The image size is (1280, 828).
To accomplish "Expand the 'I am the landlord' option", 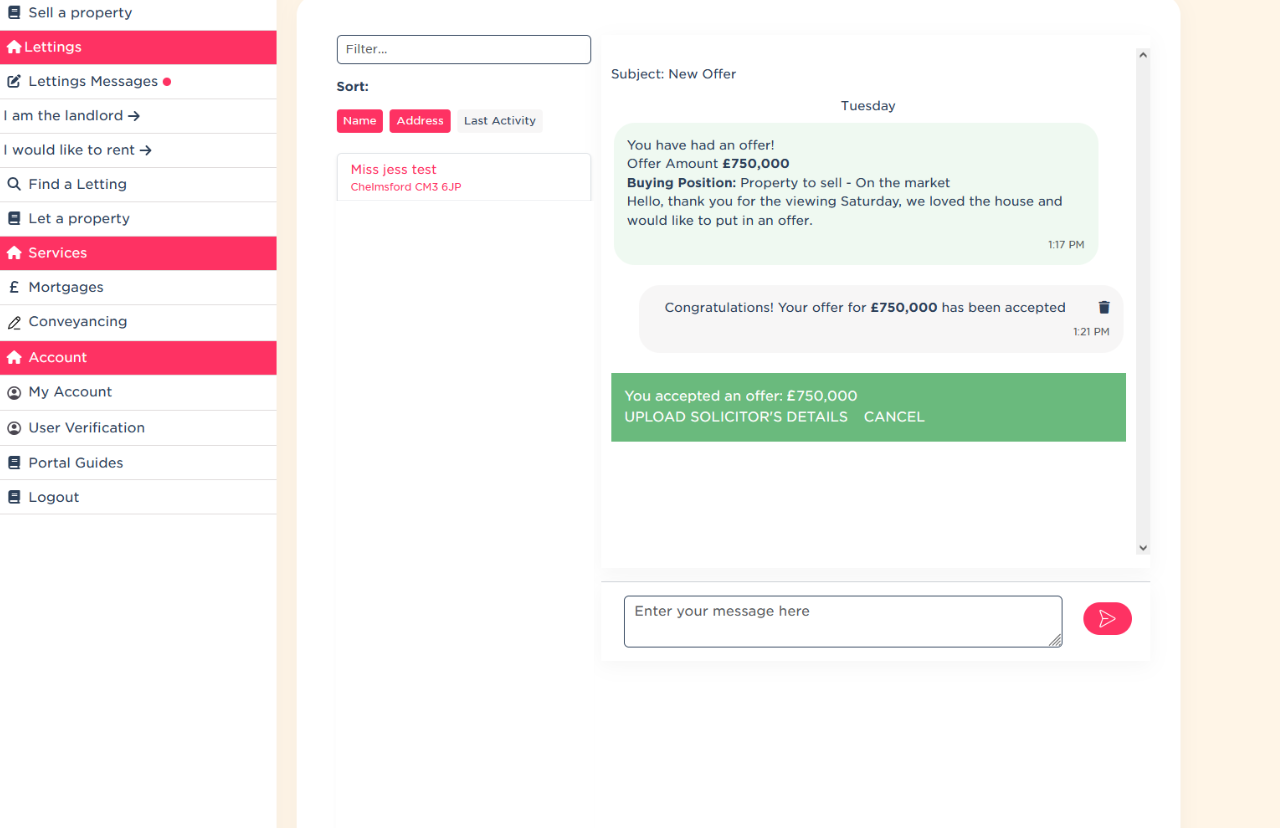I will coord(72,116).
